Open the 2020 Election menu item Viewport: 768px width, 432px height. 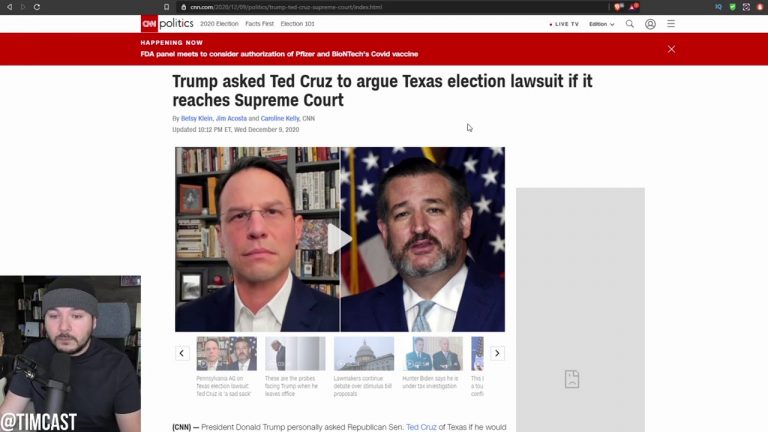(x=219, y=24)
